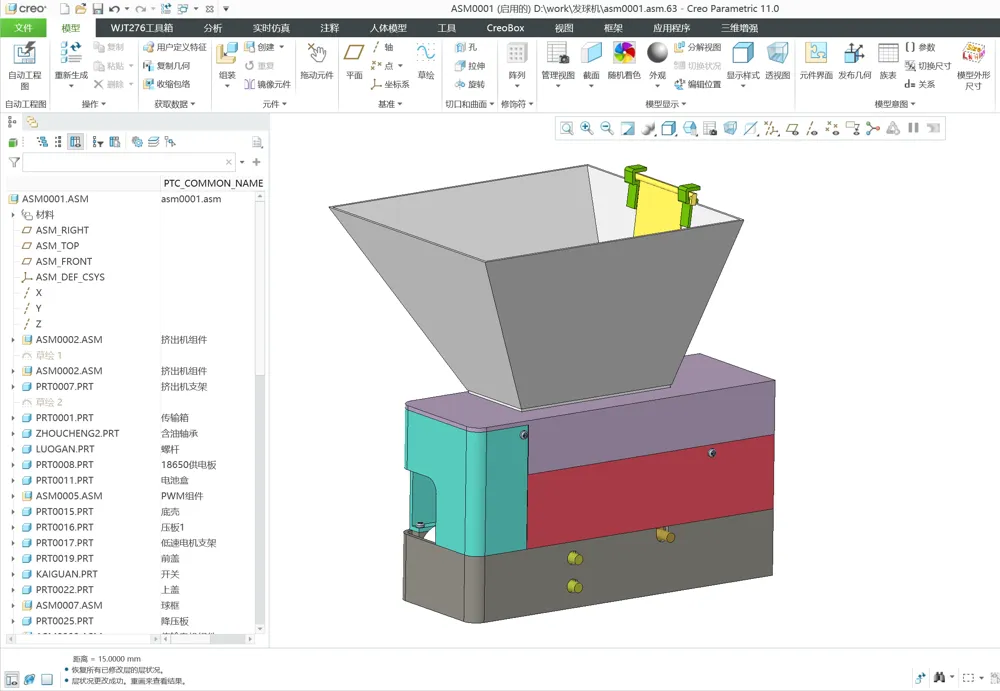Click the File (文件) button
This screenshot has height=691, width=1000.
(24, 28)
